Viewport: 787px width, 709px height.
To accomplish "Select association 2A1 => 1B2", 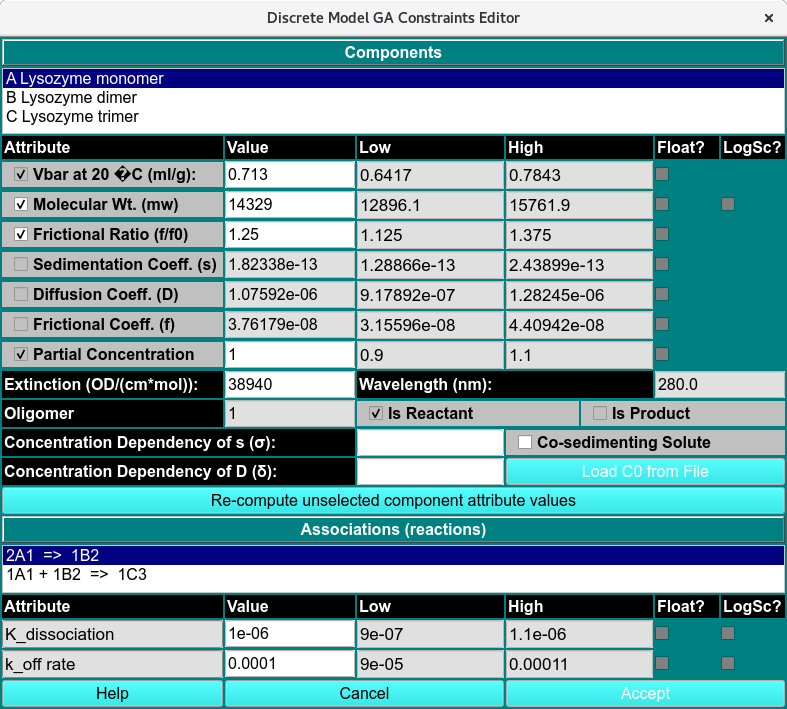I will click(394, 555).
